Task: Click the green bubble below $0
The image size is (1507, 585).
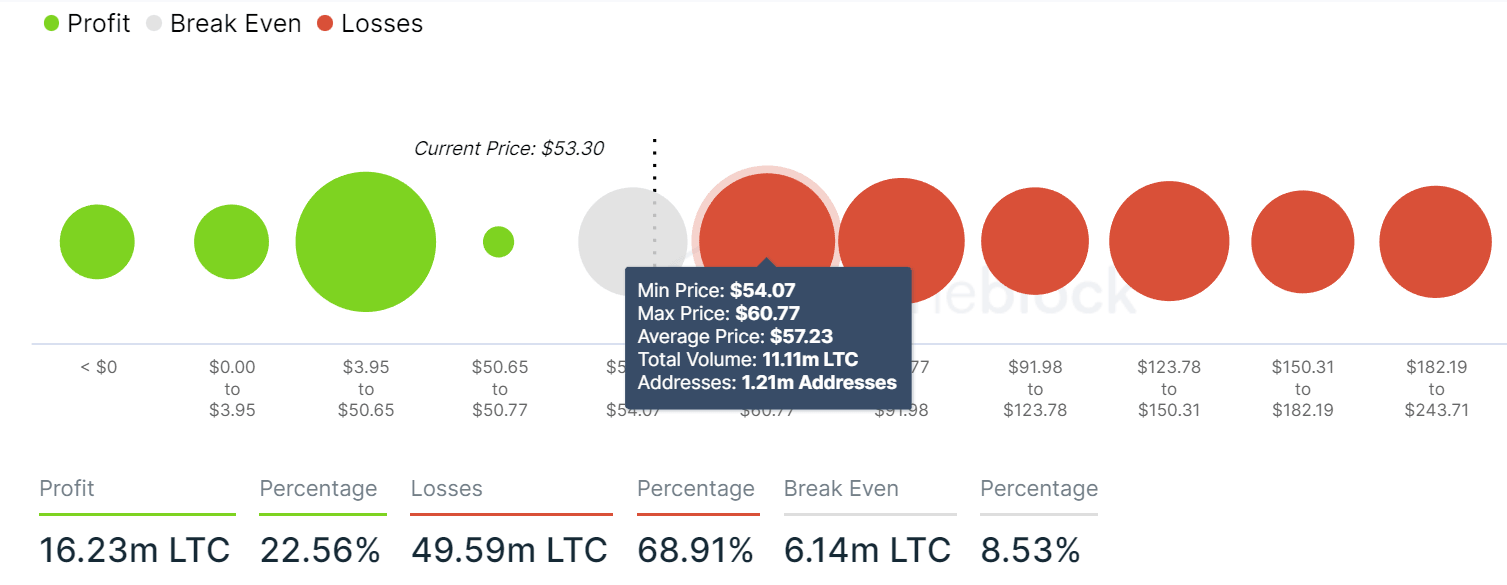Action: pos(97,242)
